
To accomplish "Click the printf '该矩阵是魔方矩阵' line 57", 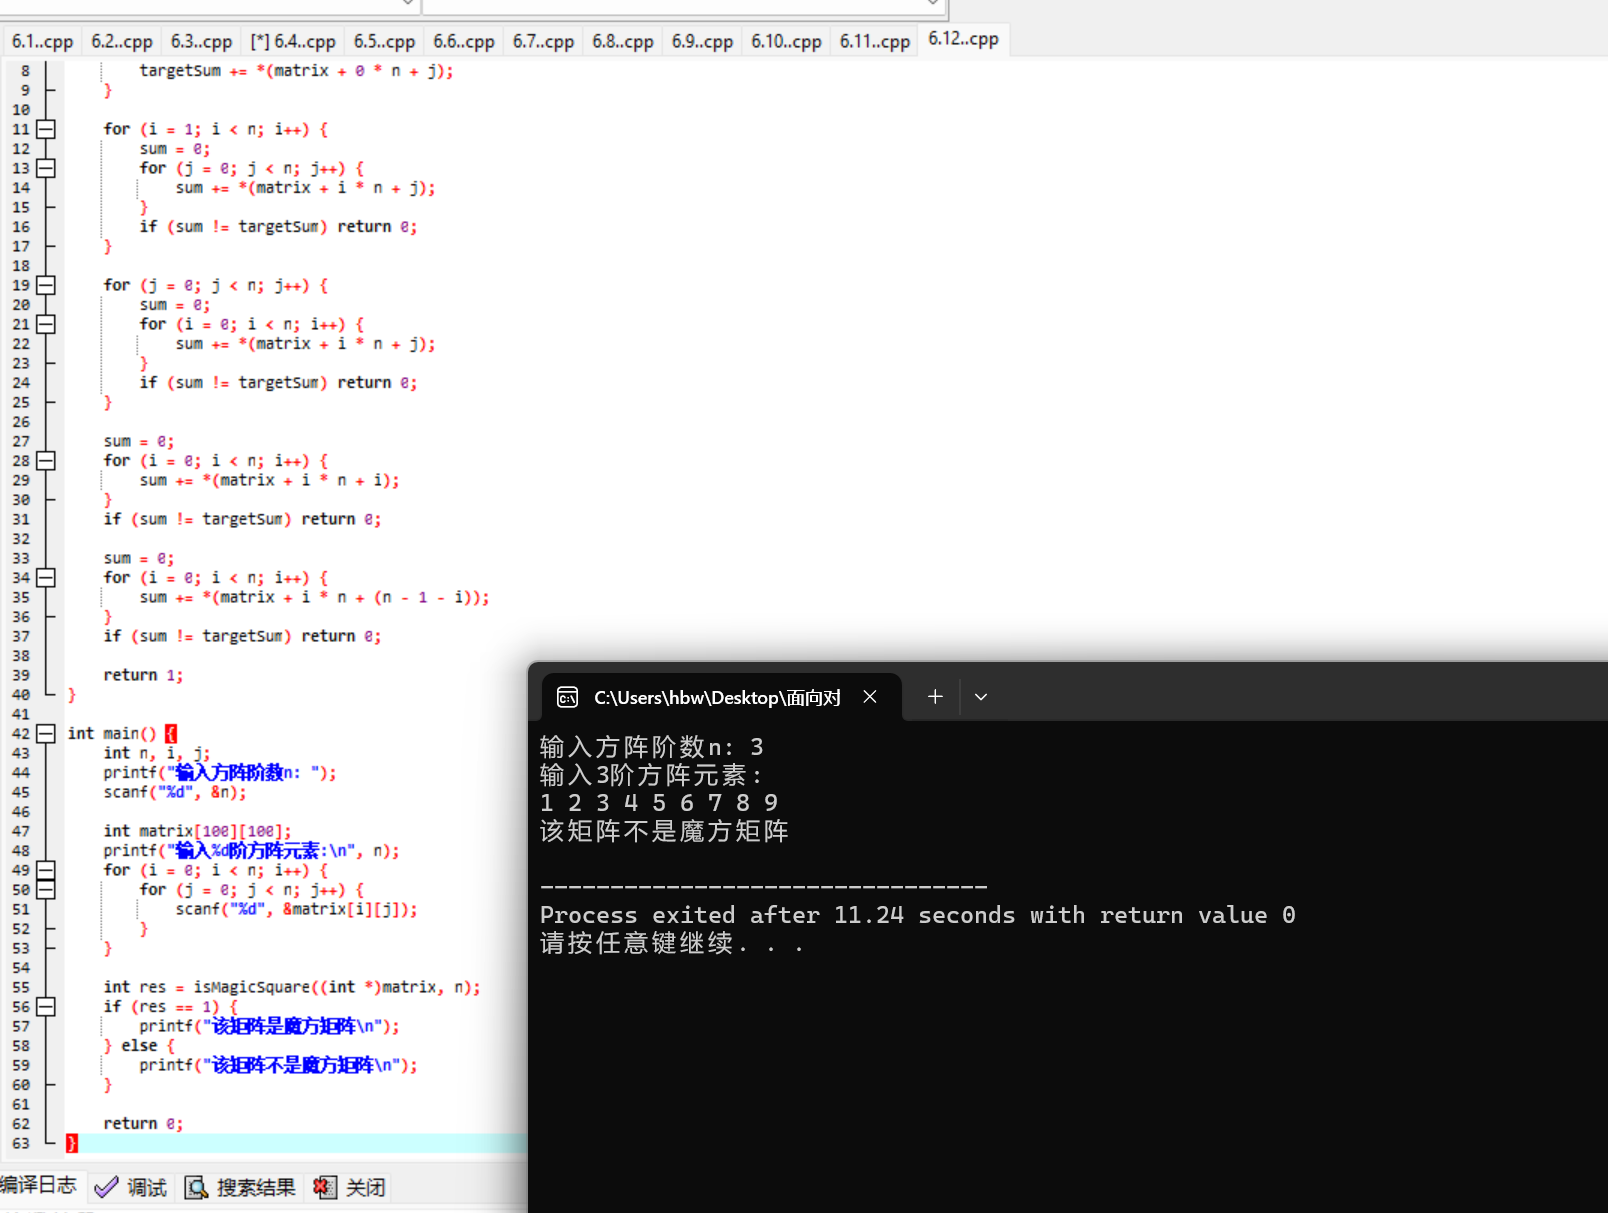I will (269, 1026).
